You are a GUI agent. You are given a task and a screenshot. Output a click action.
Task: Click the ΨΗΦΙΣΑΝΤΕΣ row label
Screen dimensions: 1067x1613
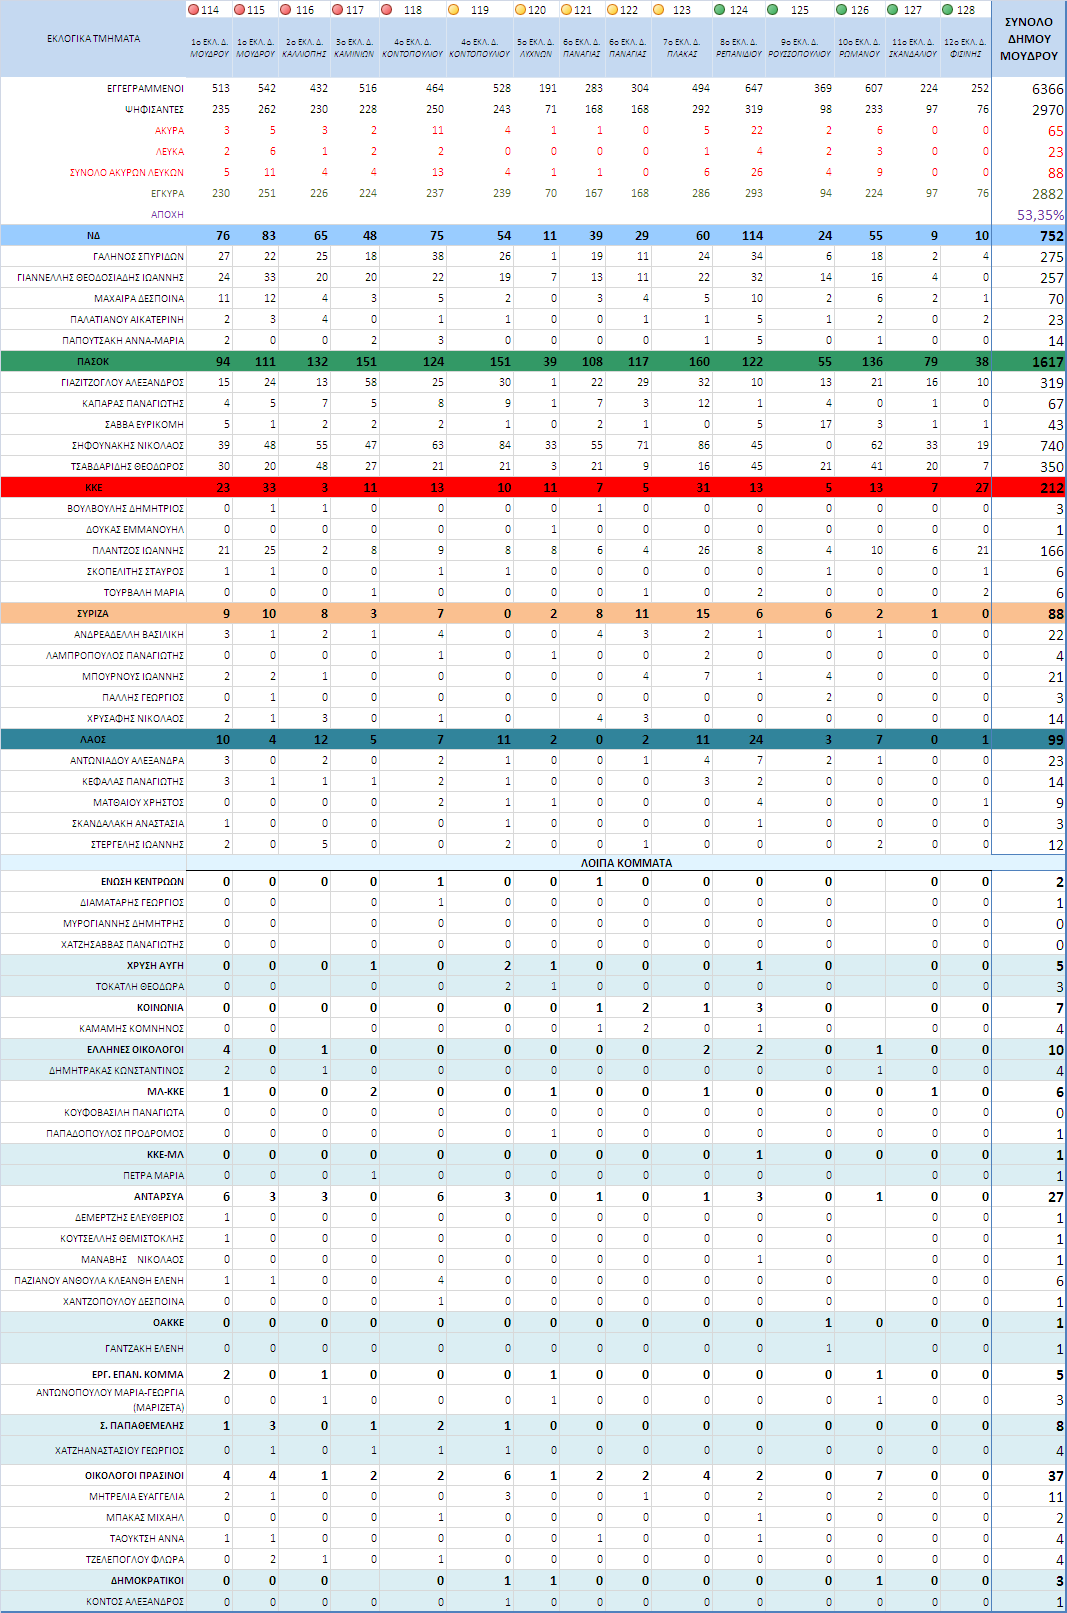[154, 109]
